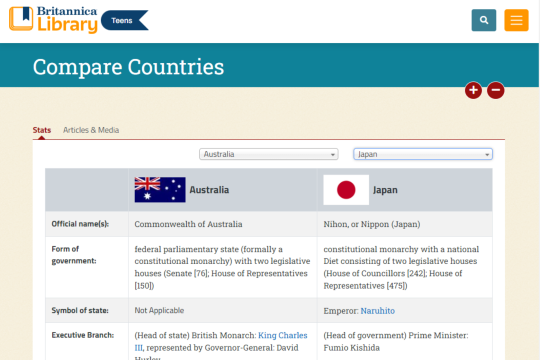Switch to Articles & Media tab
The height and width of the screenshot is (360, 540).
click(91, 130)
